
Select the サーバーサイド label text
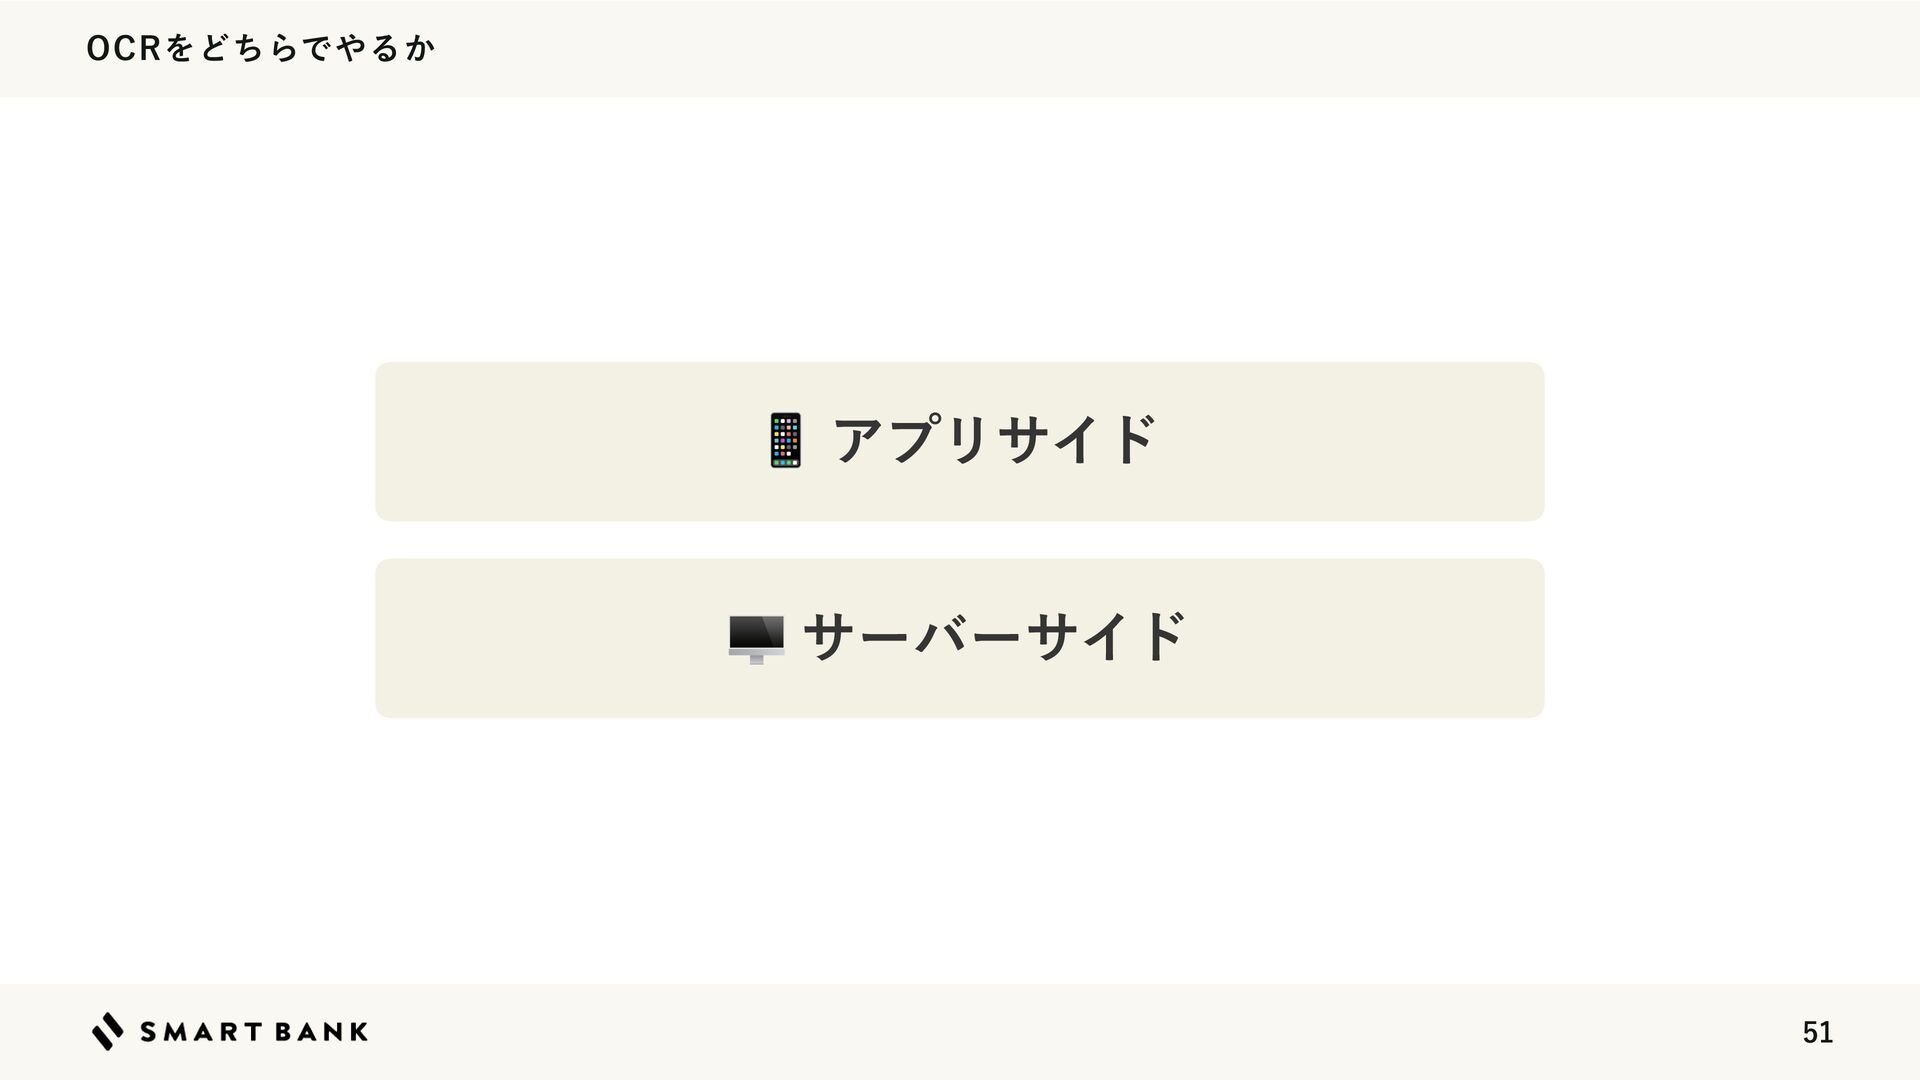(x=995, y=638)
